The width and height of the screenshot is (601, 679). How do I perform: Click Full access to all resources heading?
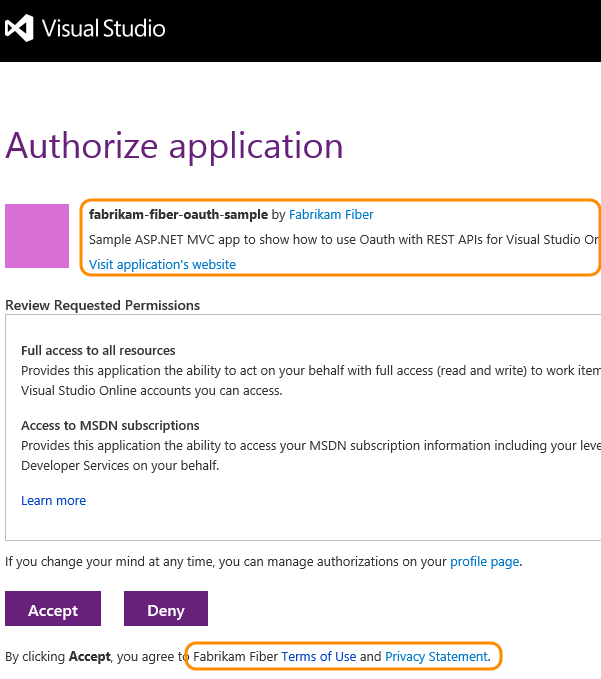point(98,350)
